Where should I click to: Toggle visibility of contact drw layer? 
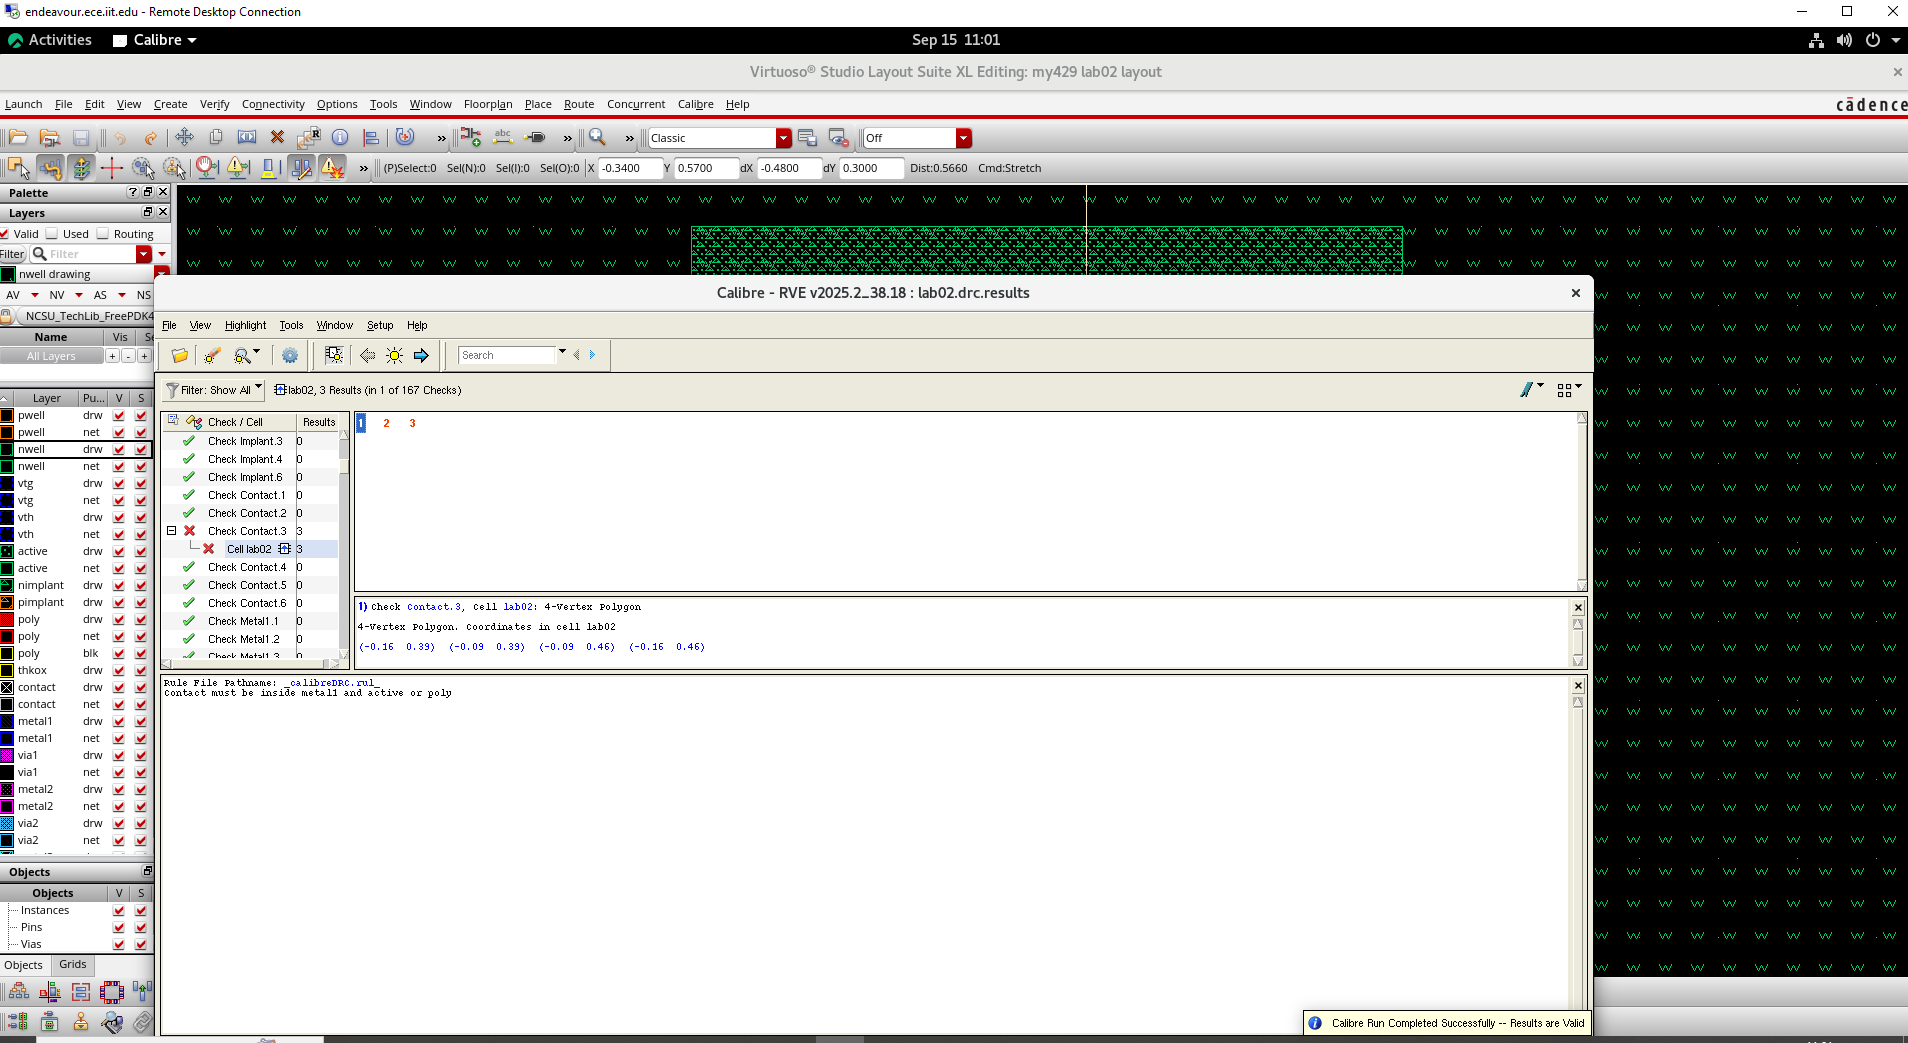pos(119,688)
